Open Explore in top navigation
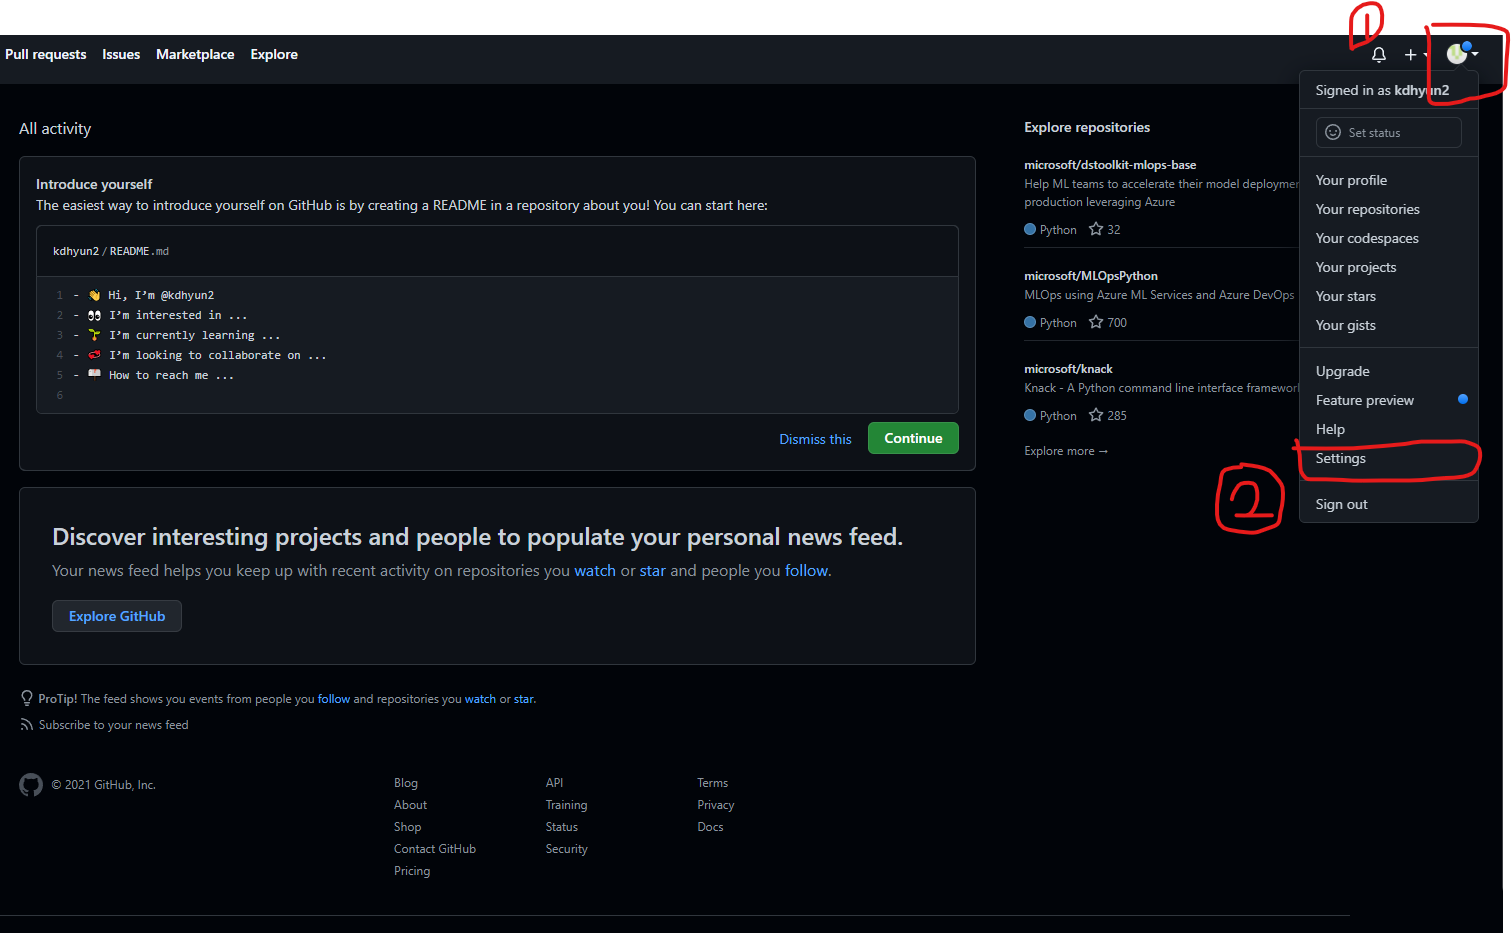The height and width of the screenshot is (933, 1511). point(274,54)
